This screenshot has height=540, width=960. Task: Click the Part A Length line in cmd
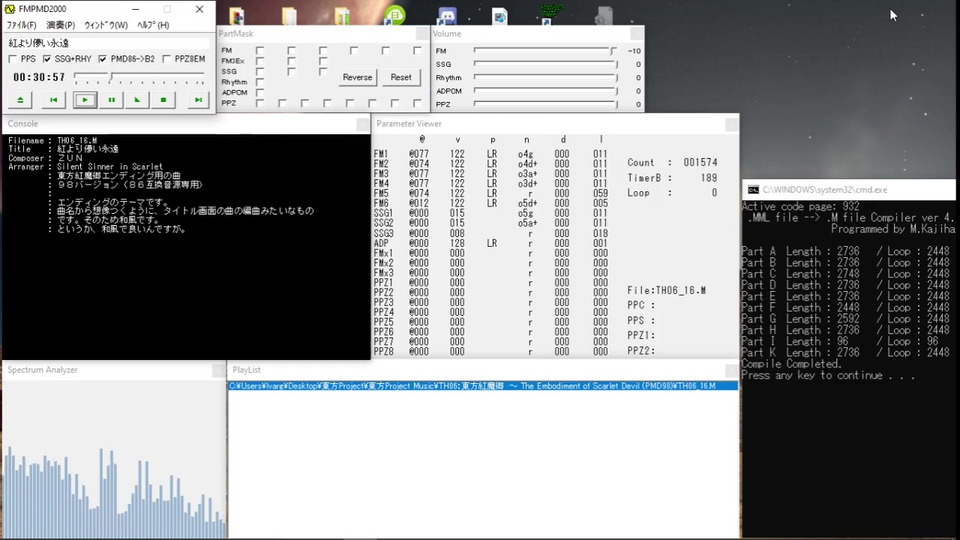pos(846,251)
